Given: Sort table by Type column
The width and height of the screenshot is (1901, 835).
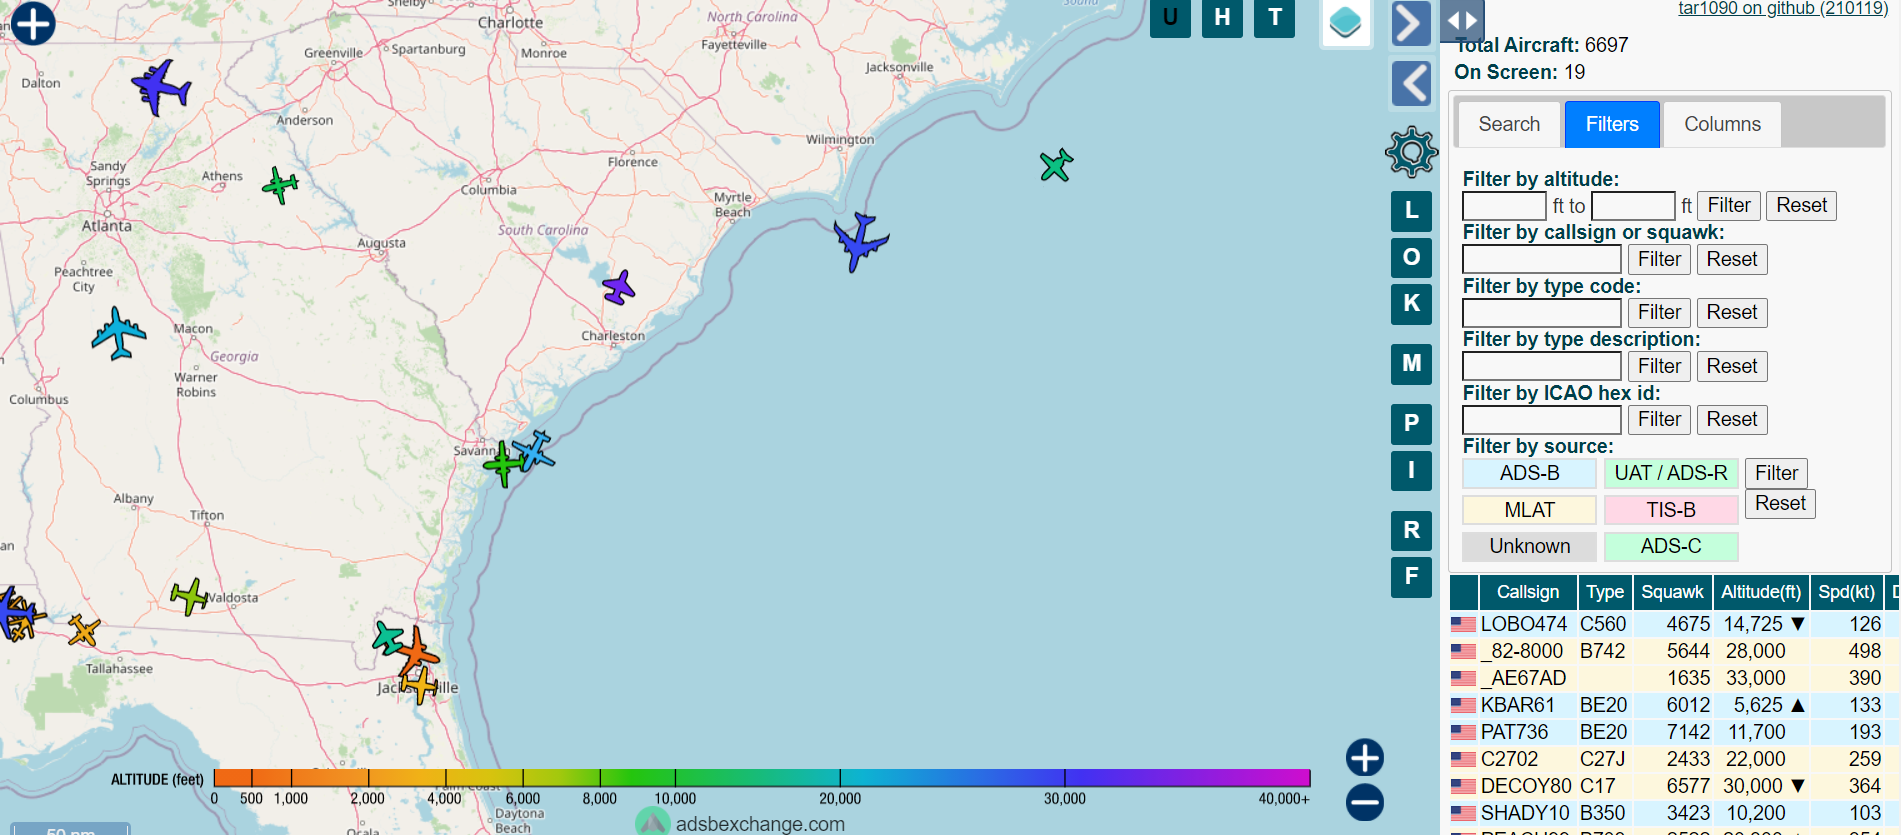Looking at the screenshot, I should [1605, 592].
